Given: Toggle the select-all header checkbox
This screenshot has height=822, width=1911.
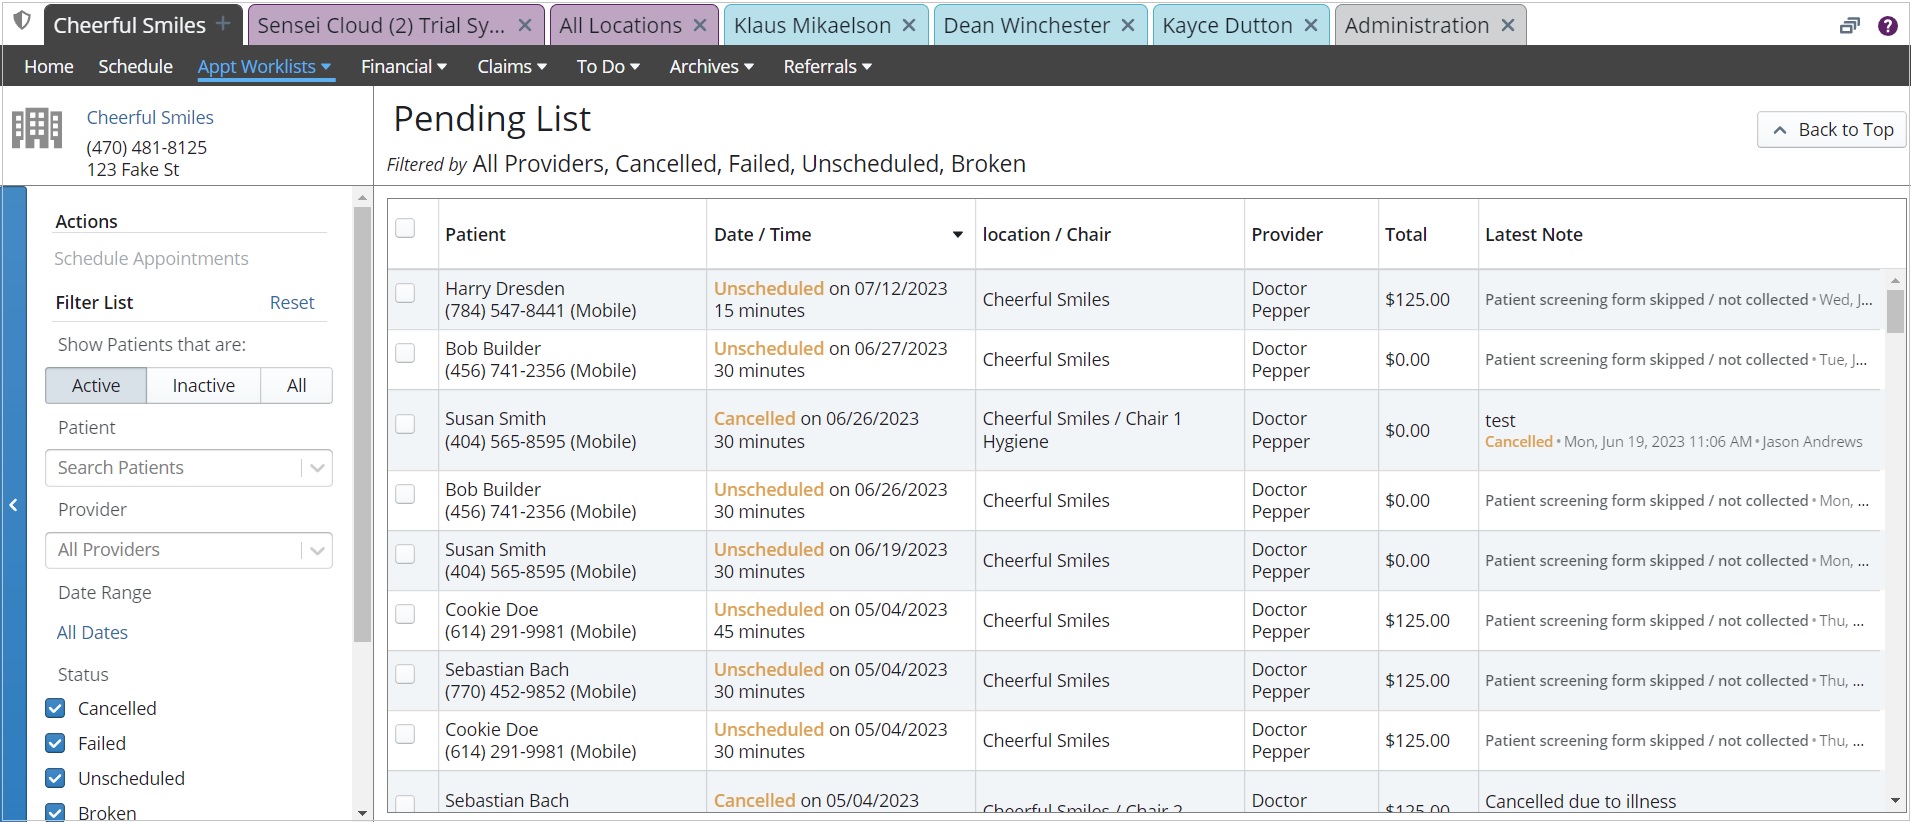Looking at the screenshot, I should [405, 228].
